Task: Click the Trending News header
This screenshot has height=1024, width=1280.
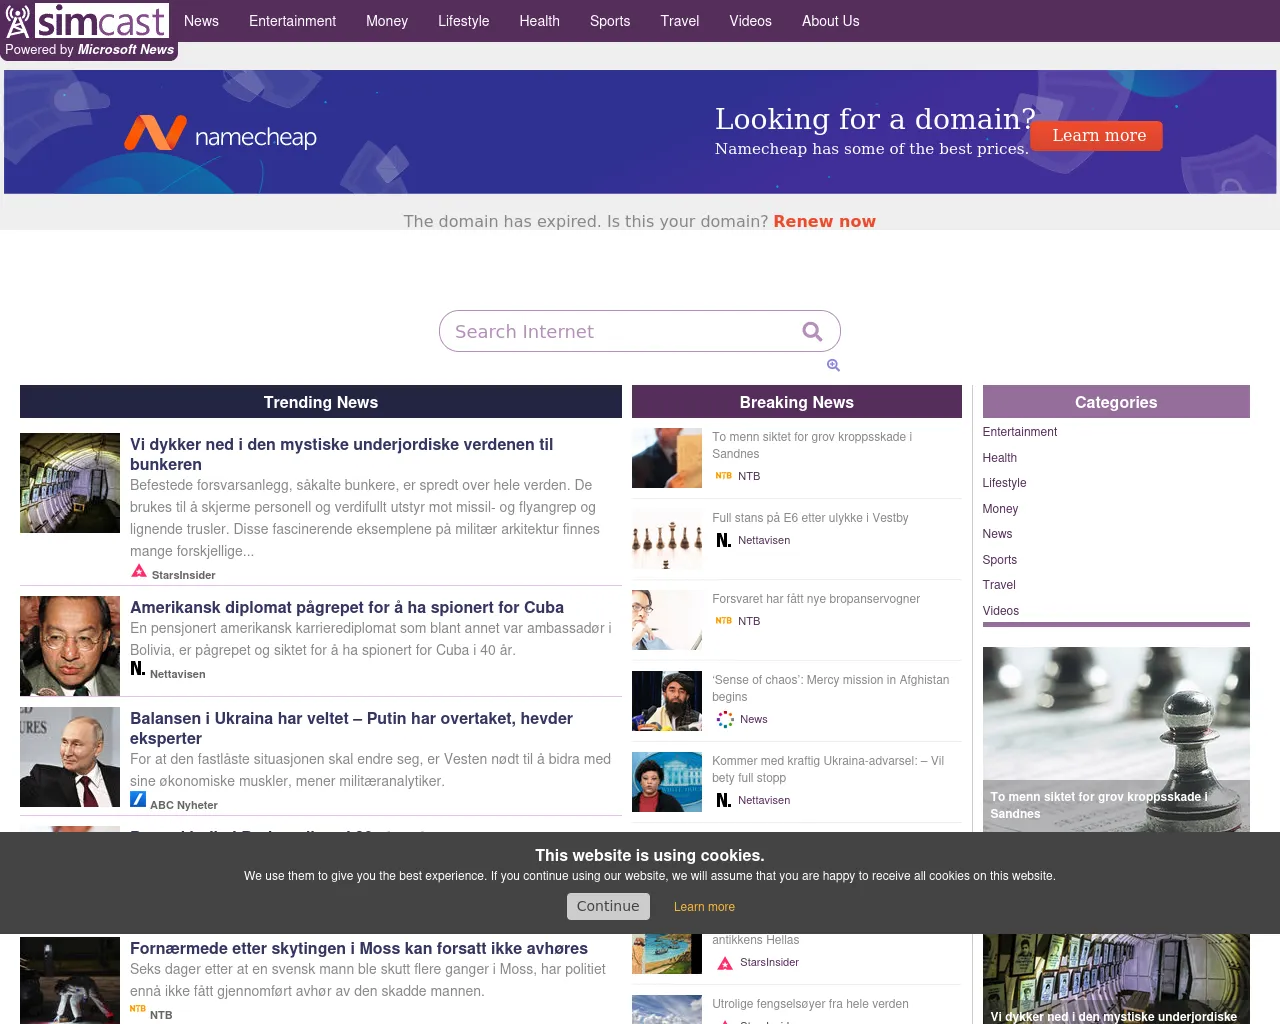Action: click(x=321, y=402)
